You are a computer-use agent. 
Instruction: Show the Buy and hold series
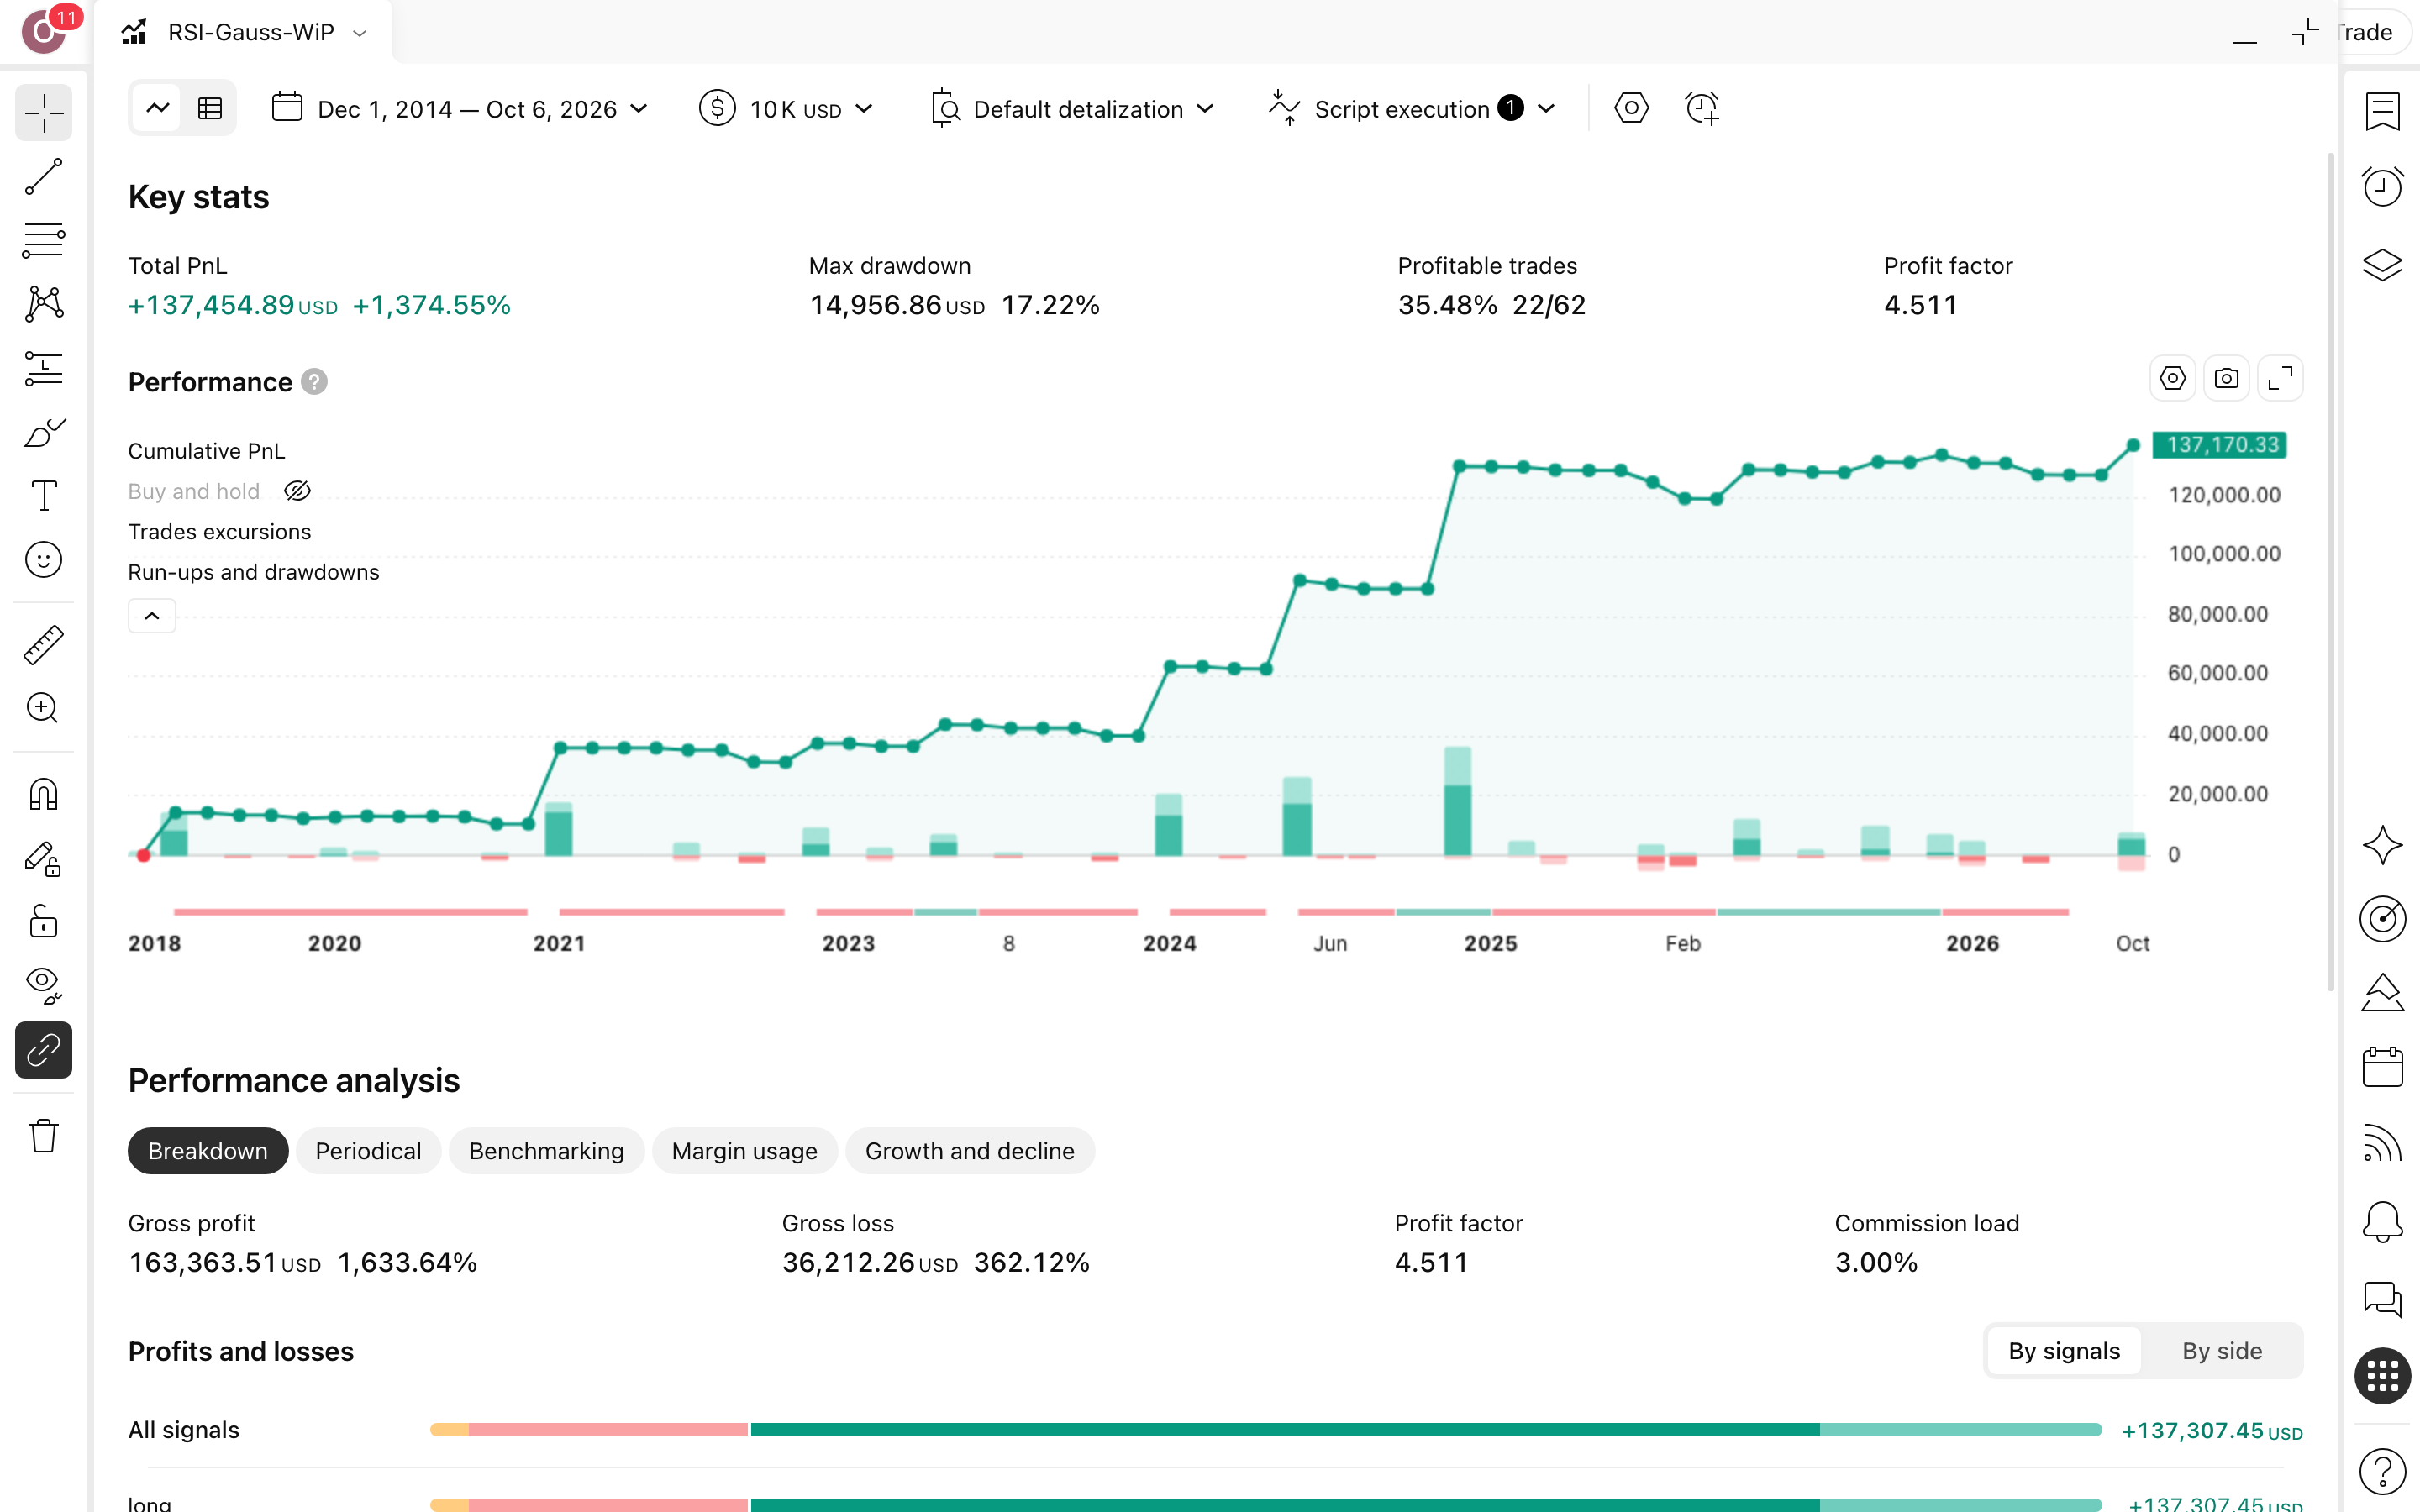coord(297,491)
